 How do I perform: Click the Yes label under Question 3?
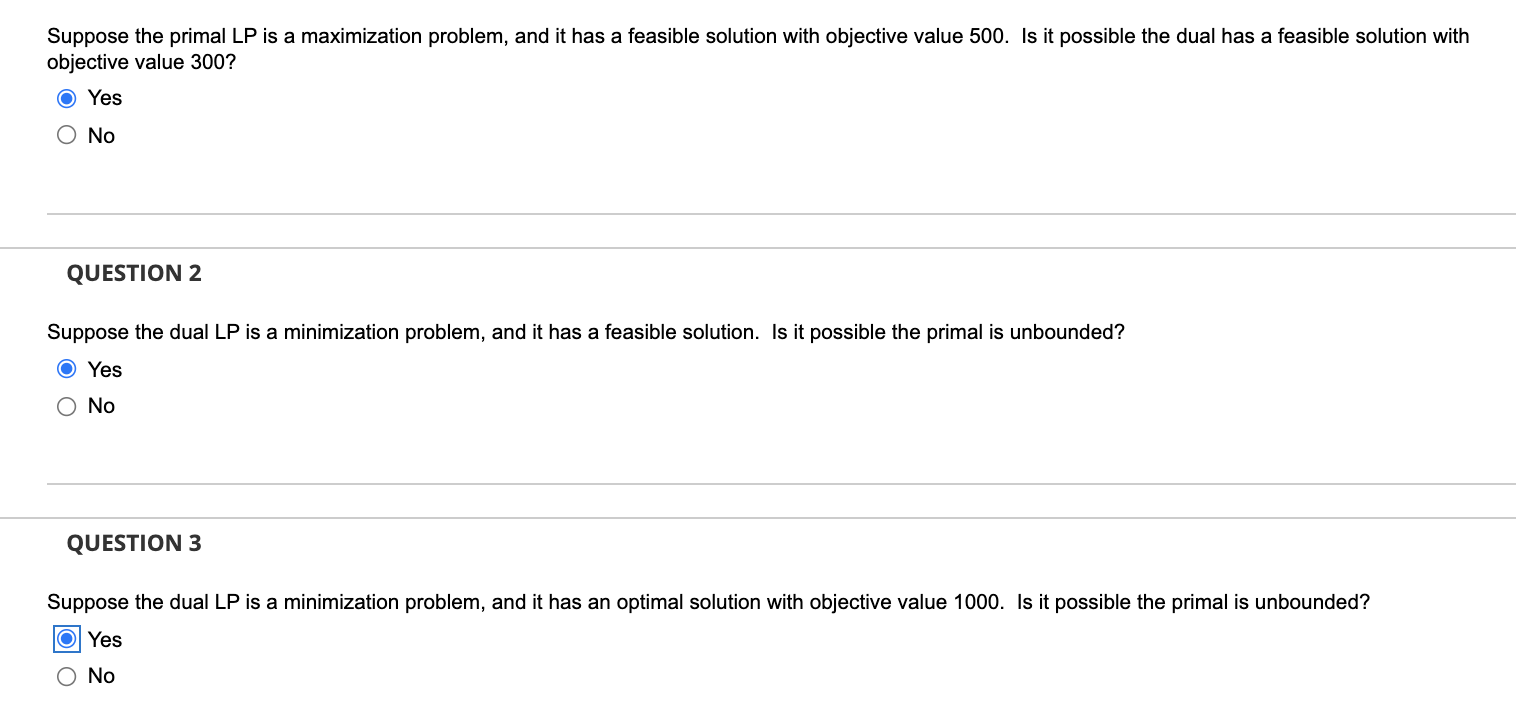point(104,639)
